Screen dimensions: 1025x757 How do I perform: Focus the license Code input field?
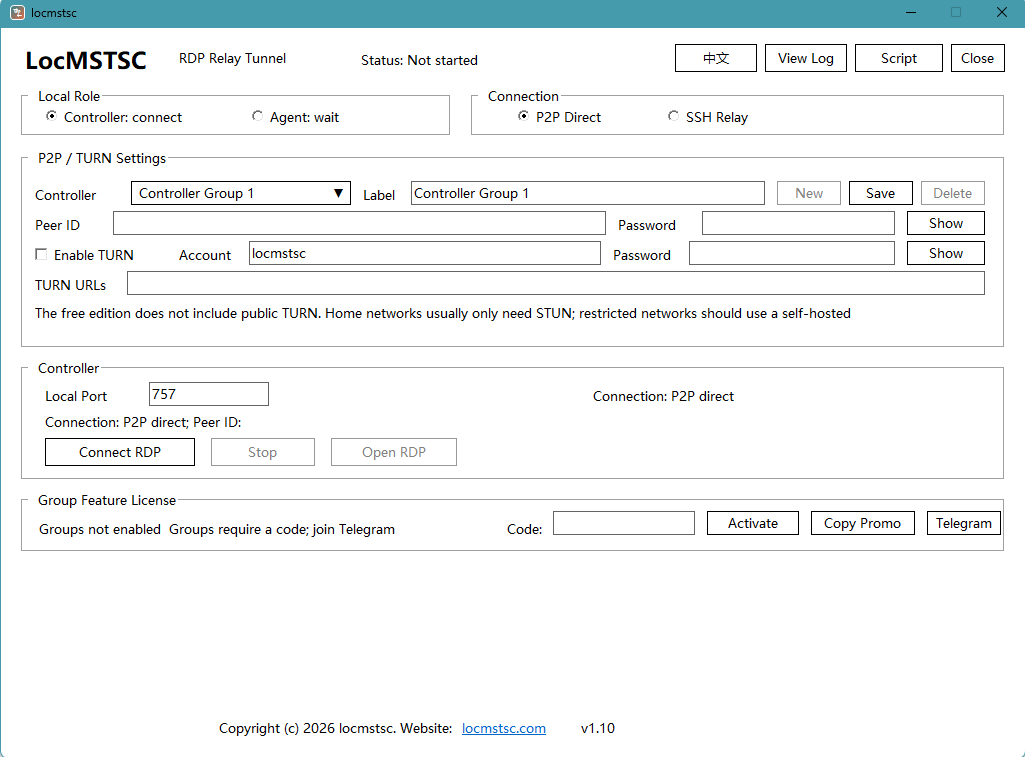click(624, 523)
